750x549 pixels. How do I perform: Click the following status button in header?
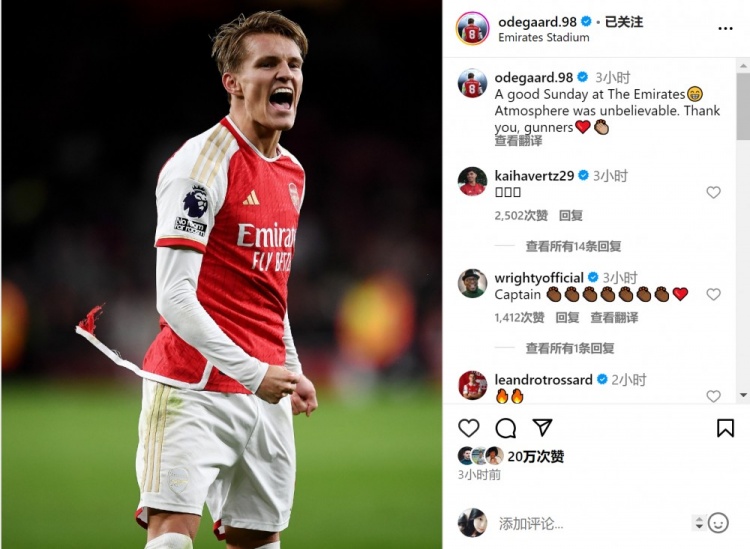tap(624, 22)
